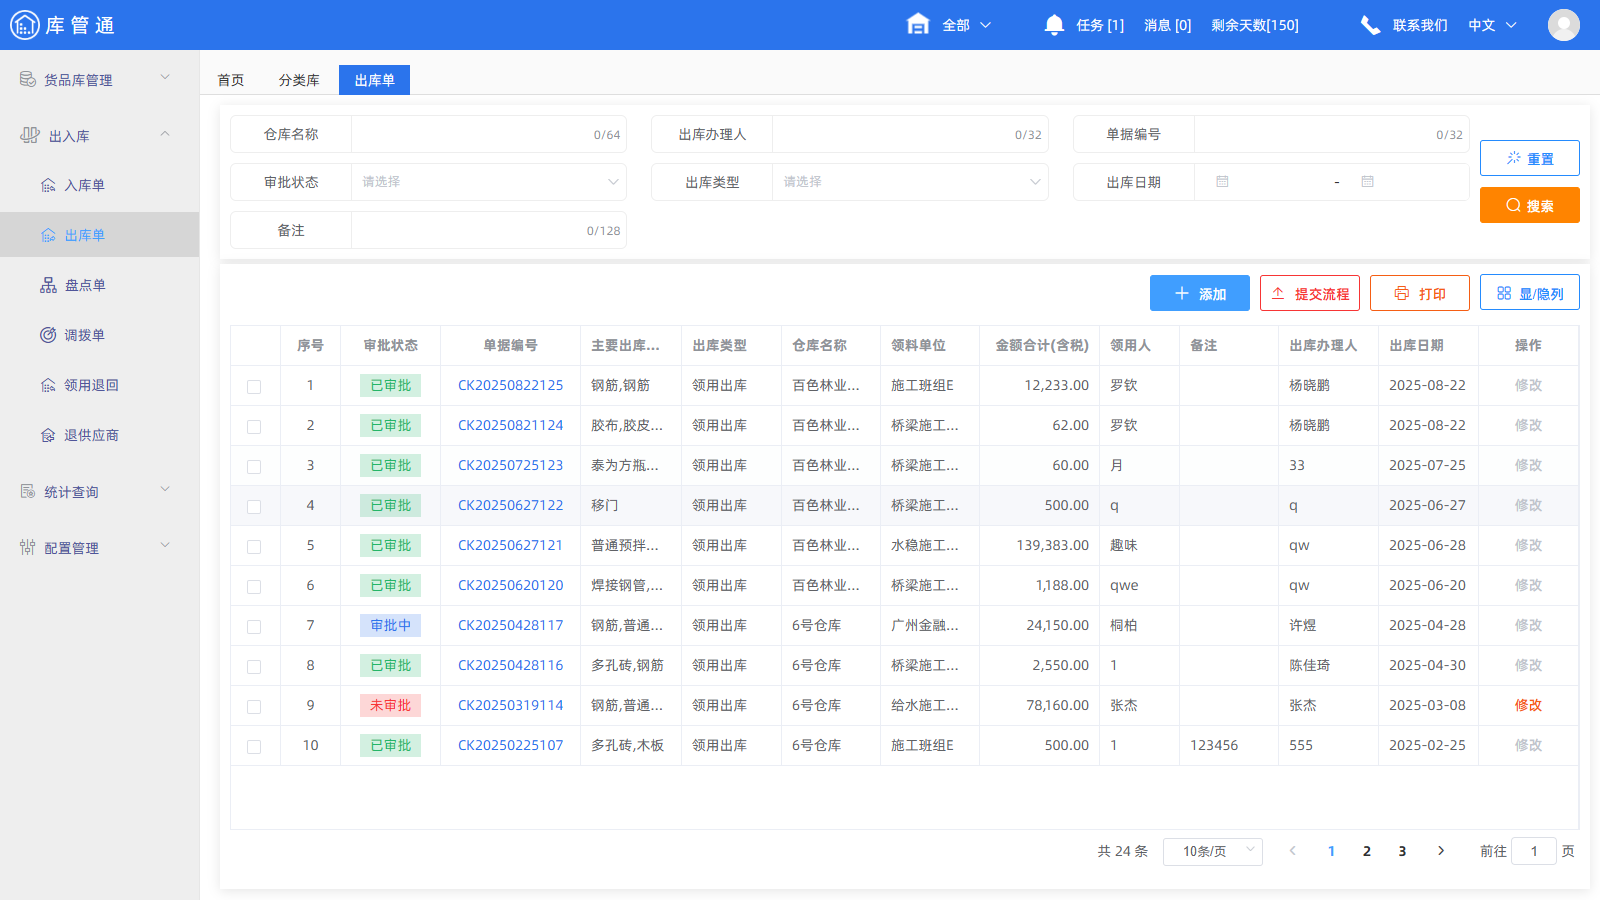The image size is (1600, 900).
Task: Open the 打印 print function
Action: 1419,293
